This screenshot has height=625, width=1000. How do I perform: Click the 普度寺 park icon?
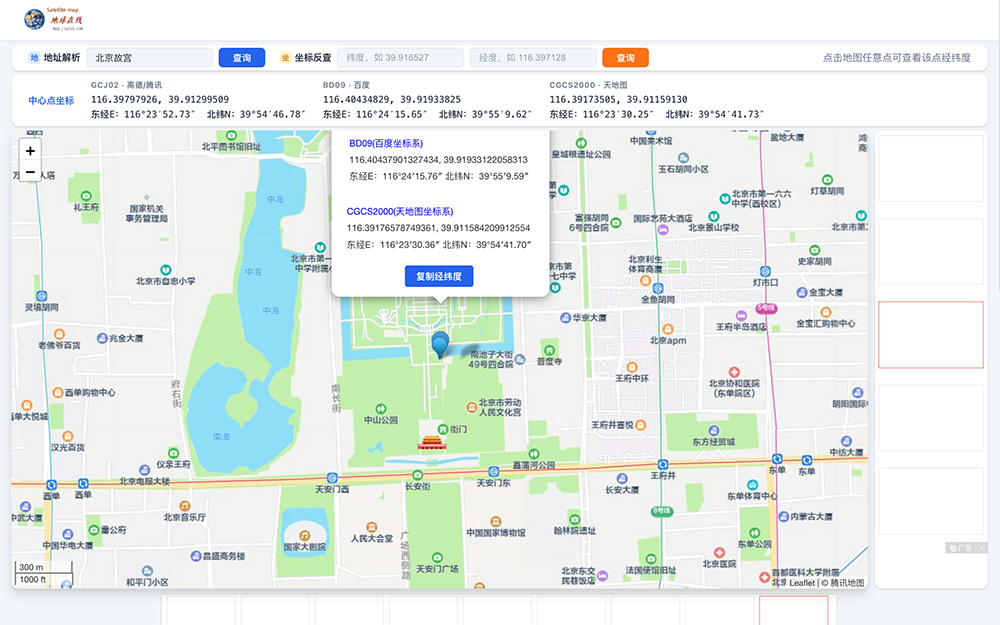click(x=549, y=350)
